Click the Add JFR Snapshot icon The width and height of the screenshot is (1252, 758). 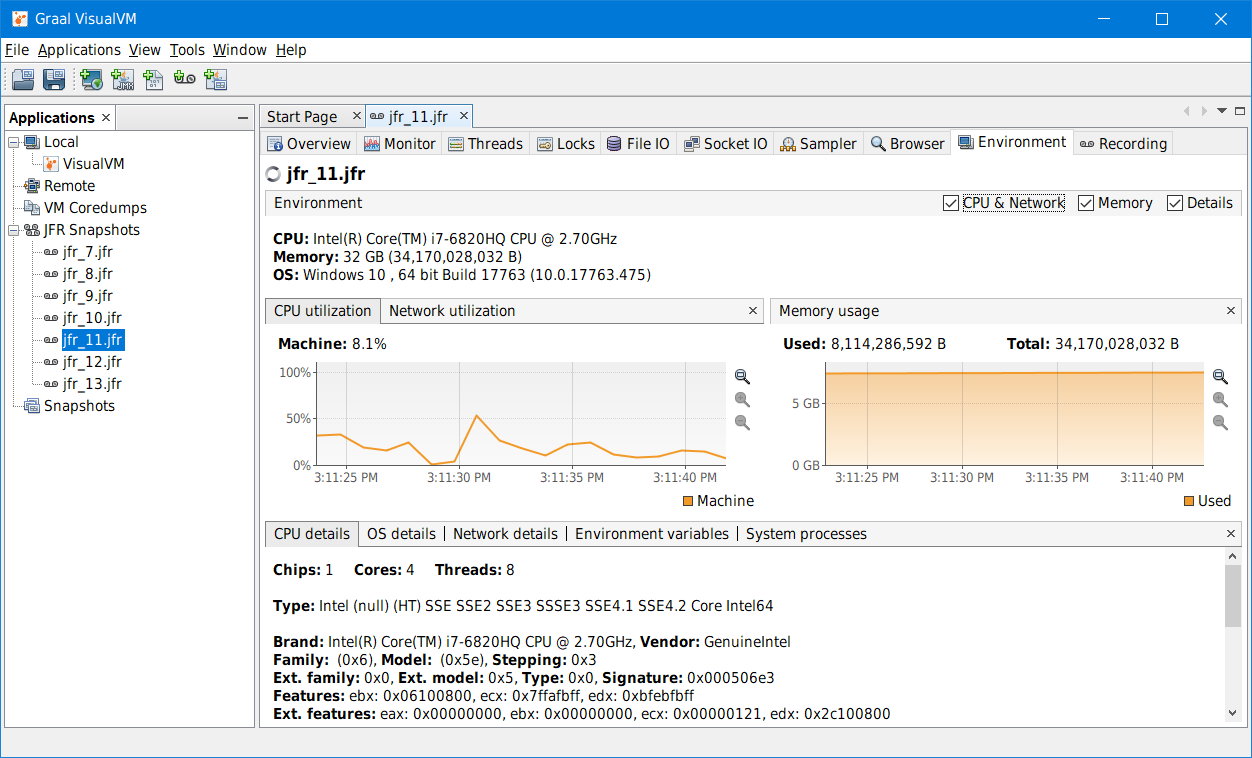(x=184, y=80)
